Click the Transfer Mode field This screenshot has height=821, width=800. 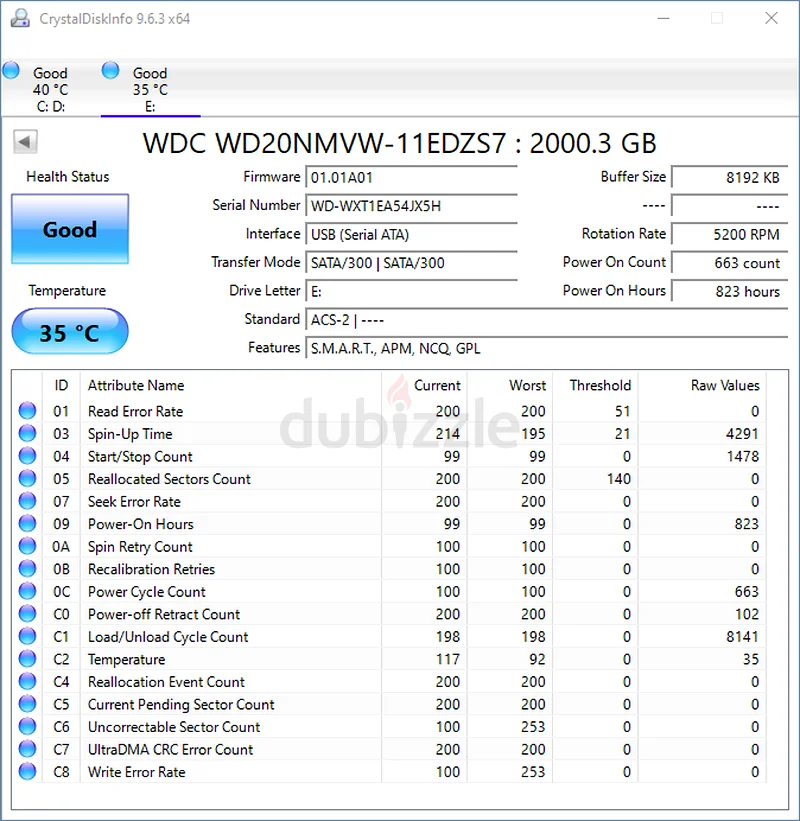pyautogui.click(x=412, y=262)
